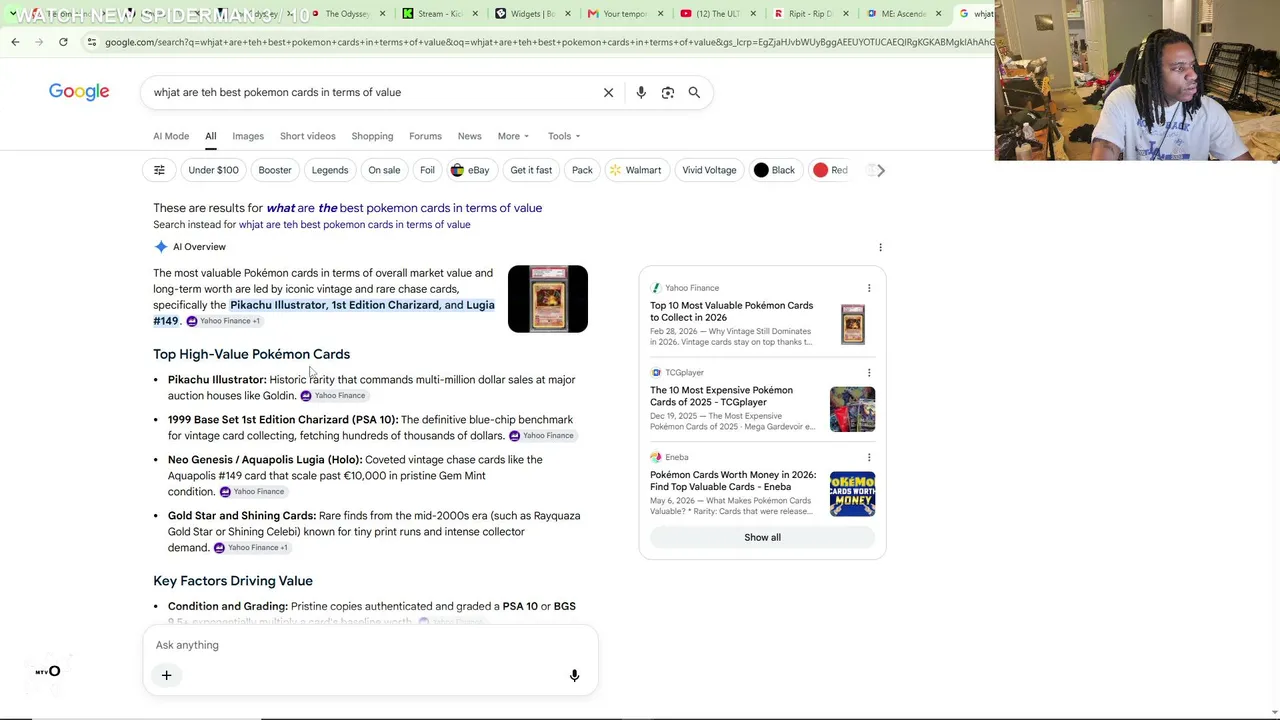
Task: Search instead for the original misspelled query
Action: [x=355, y=225]
